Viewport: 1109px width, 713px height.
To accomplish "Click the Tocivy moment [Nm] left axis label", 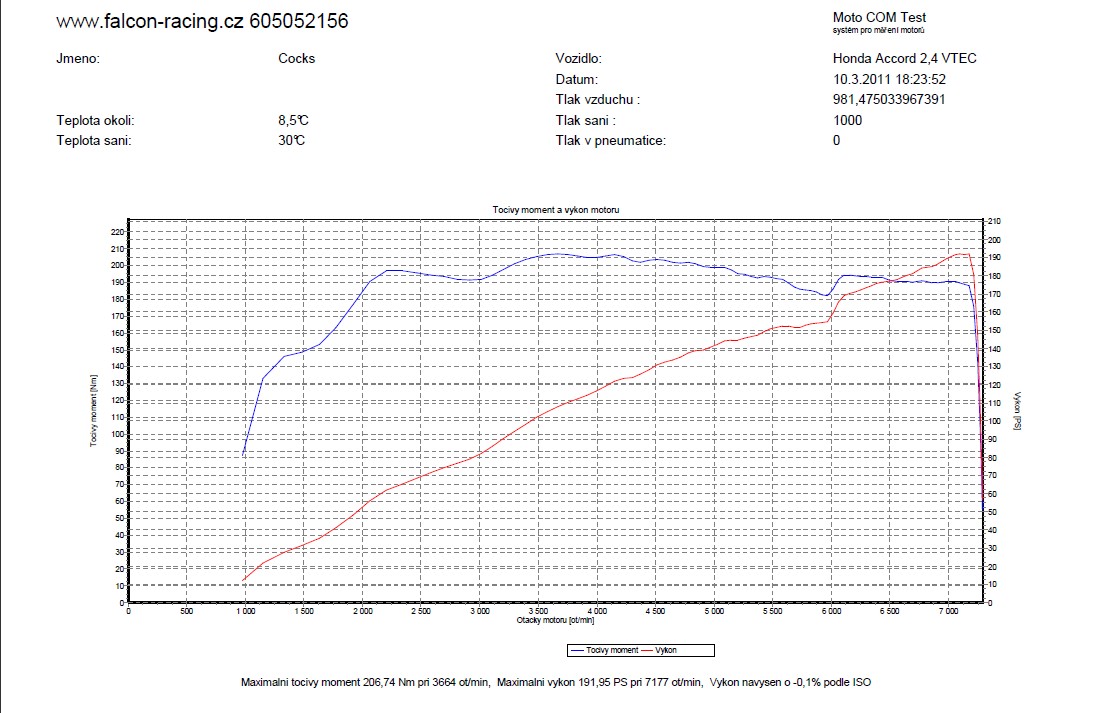I will coord(94,411).
